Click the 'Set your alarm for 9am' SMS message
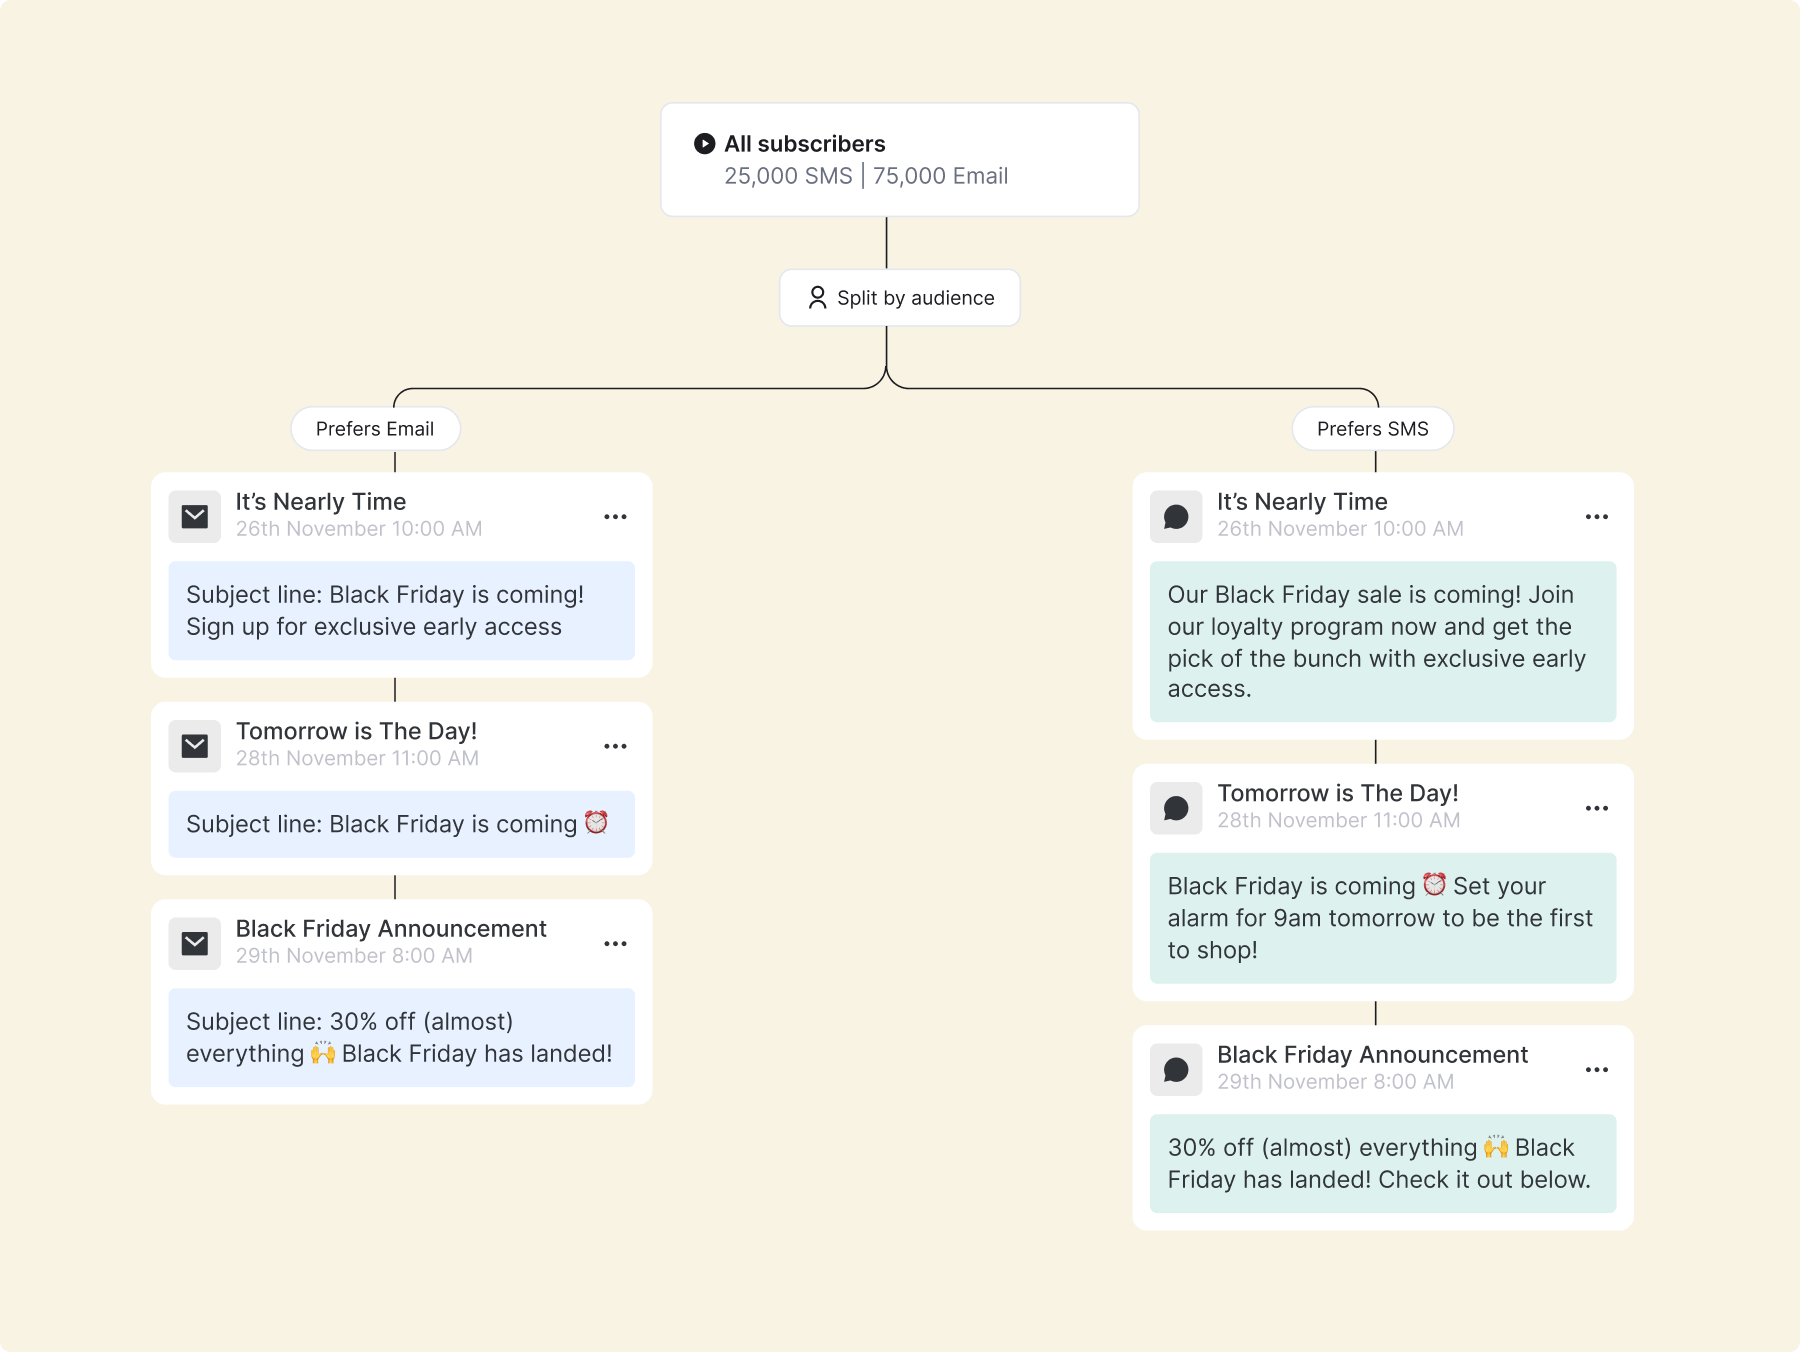Viewport: 1800px width, 1352px height. (1382, 918)
